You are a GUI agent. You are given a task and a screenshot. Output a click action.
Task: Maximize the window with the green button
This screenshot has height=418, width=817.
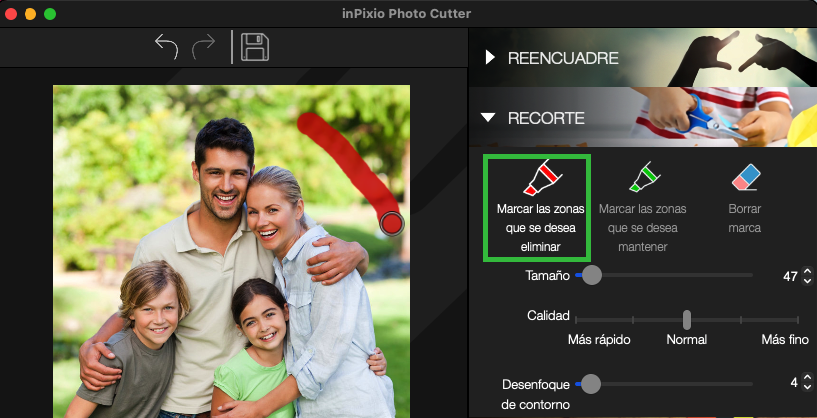50,14
